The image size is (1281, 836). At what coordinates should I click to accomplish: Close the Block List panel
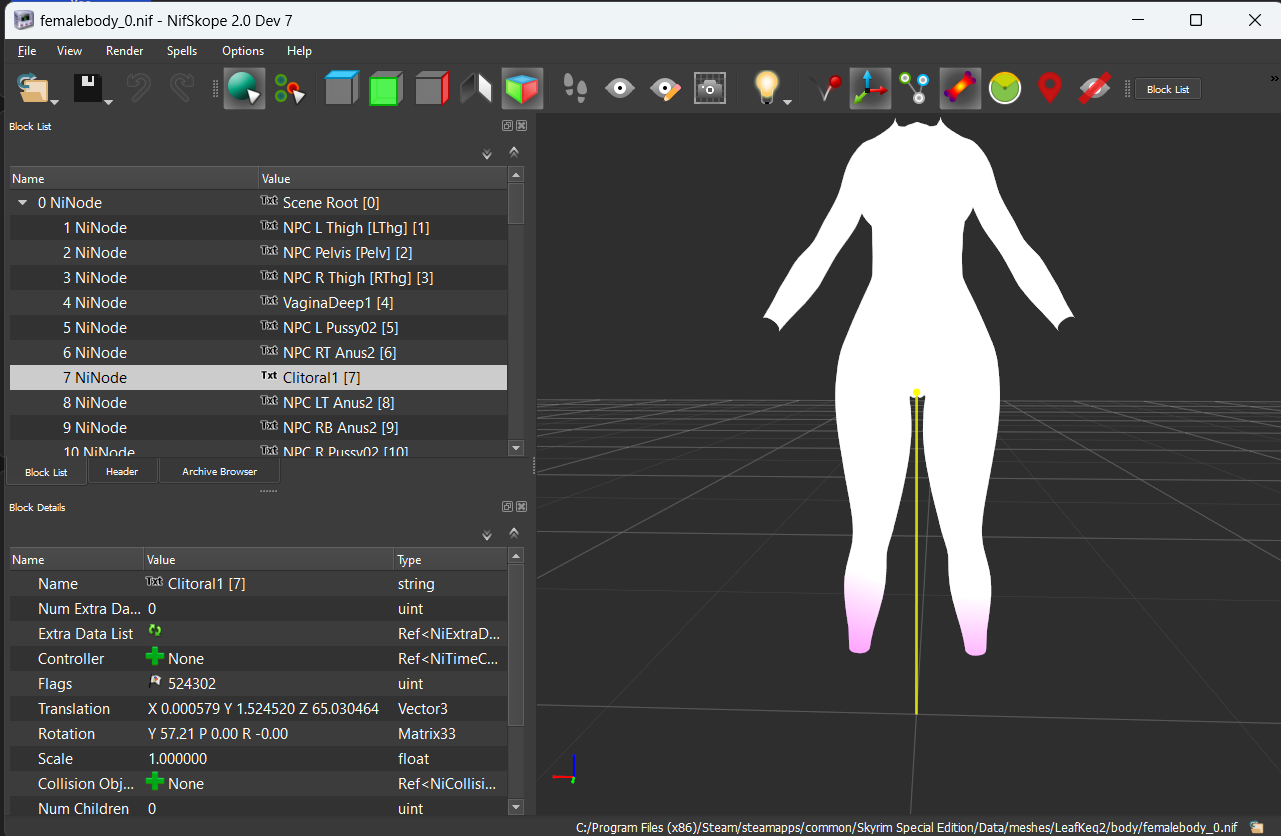click(x=521, y=126)
